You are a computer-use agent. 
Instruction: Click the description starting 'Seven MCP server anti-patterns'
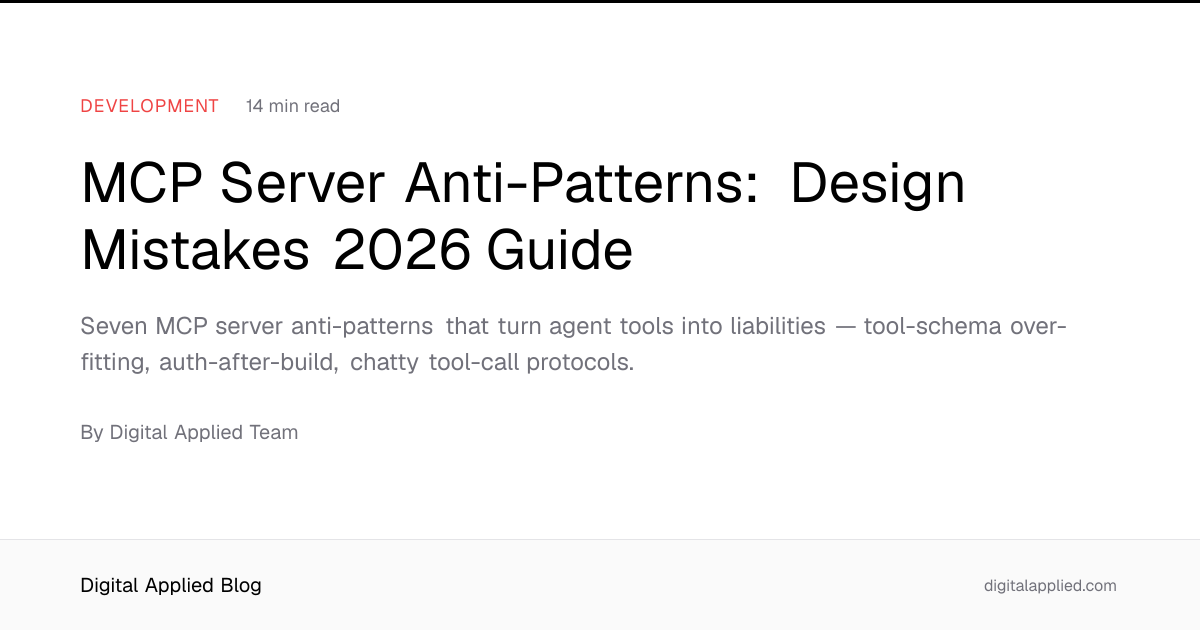[x=574, y=344]
